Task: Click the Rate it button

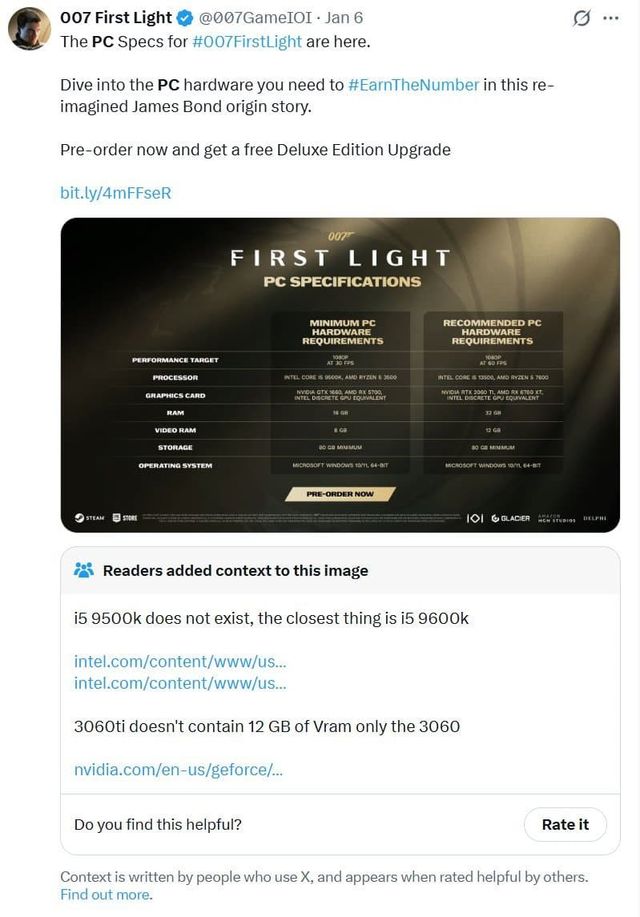Action: click(x=565, y=824)
